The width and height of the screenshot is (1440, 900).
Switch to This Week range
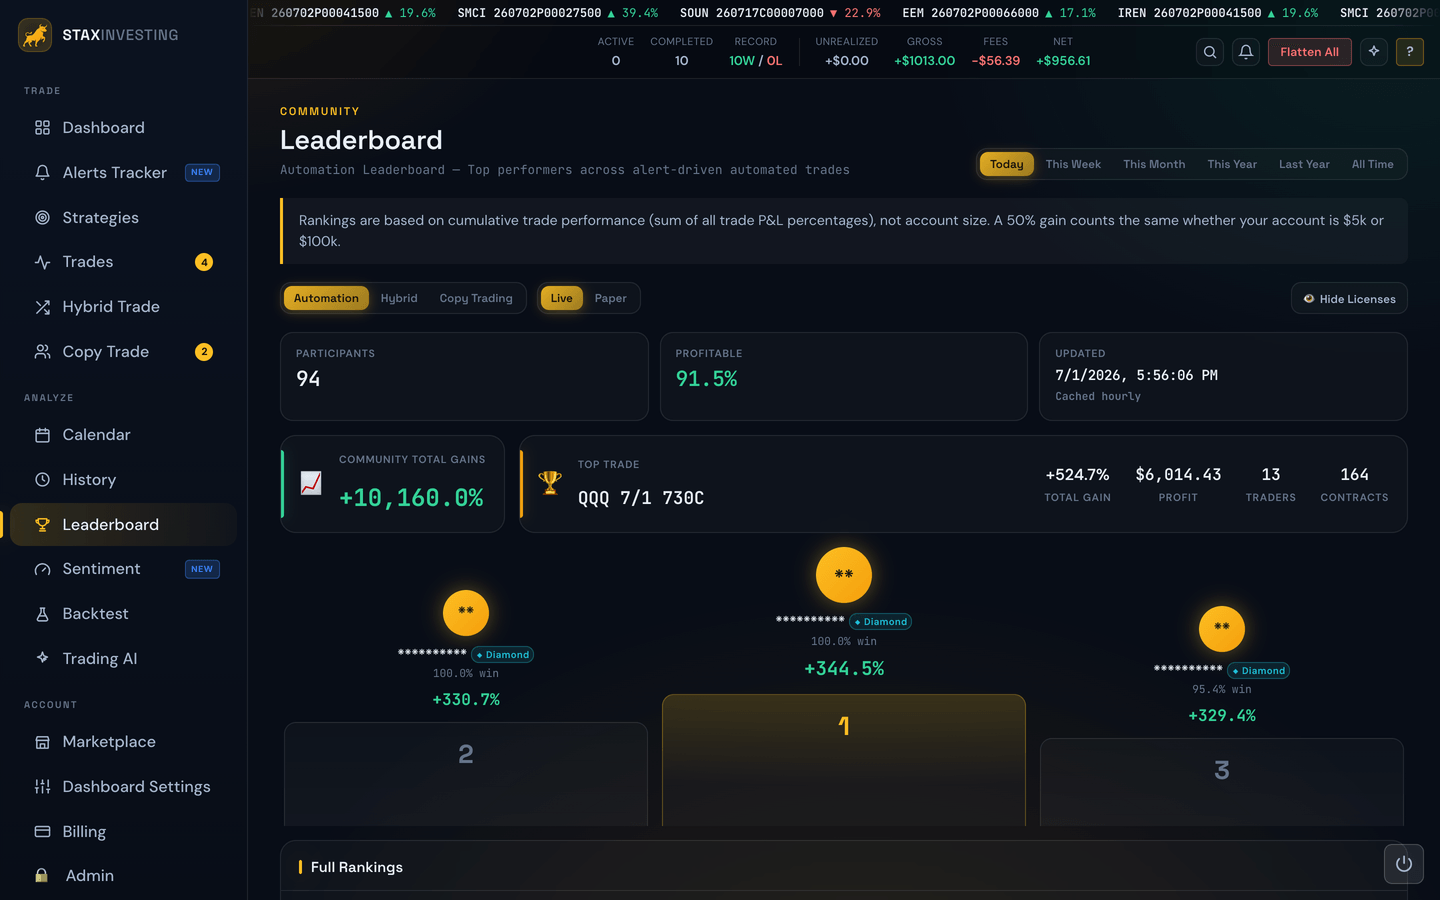point(1073,164)
